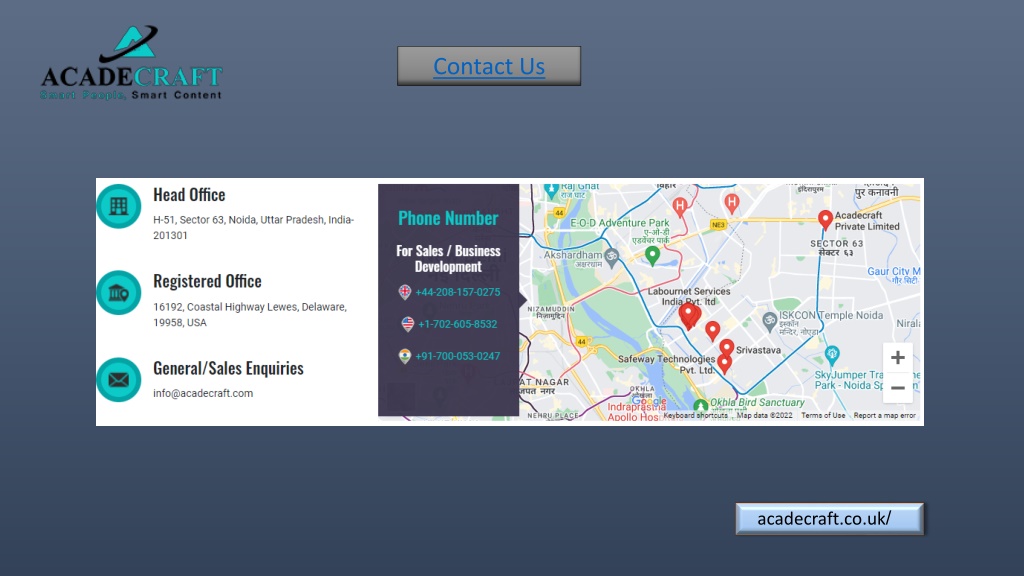Open the Contact Us link

click(488, 66)
